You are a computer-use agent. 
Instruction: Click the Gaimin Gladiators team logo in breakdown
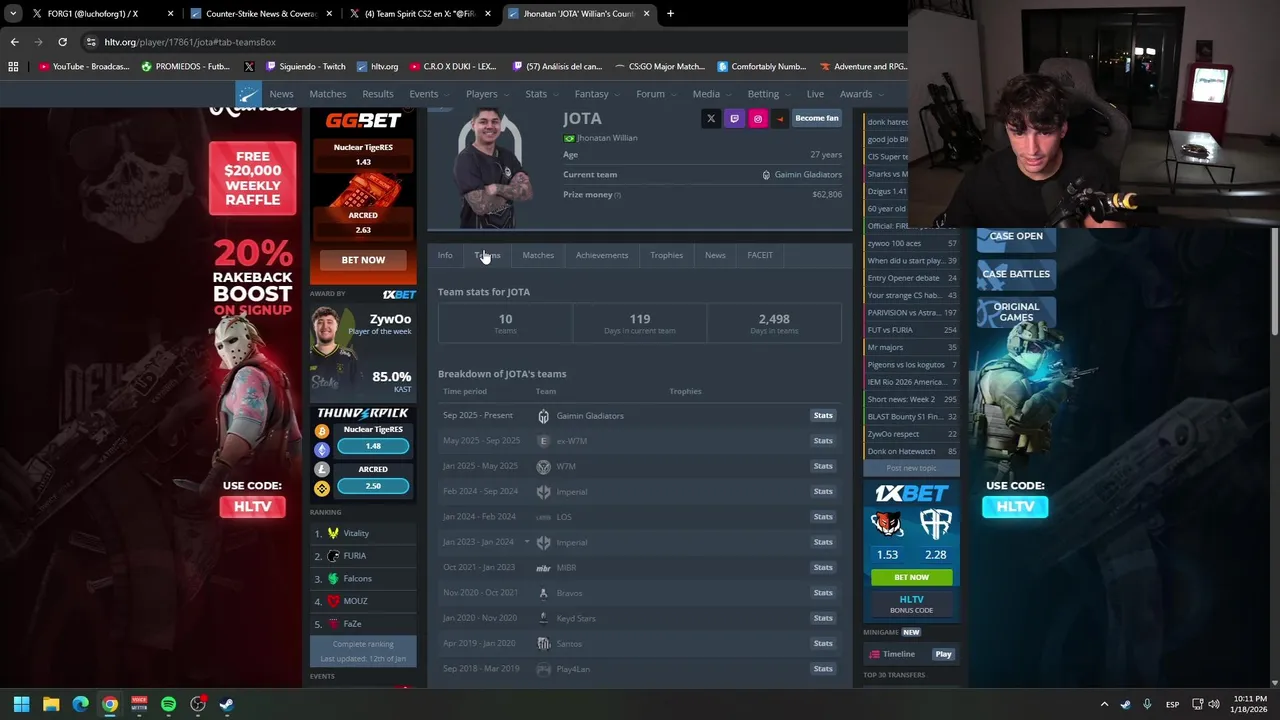click(543, 416)
